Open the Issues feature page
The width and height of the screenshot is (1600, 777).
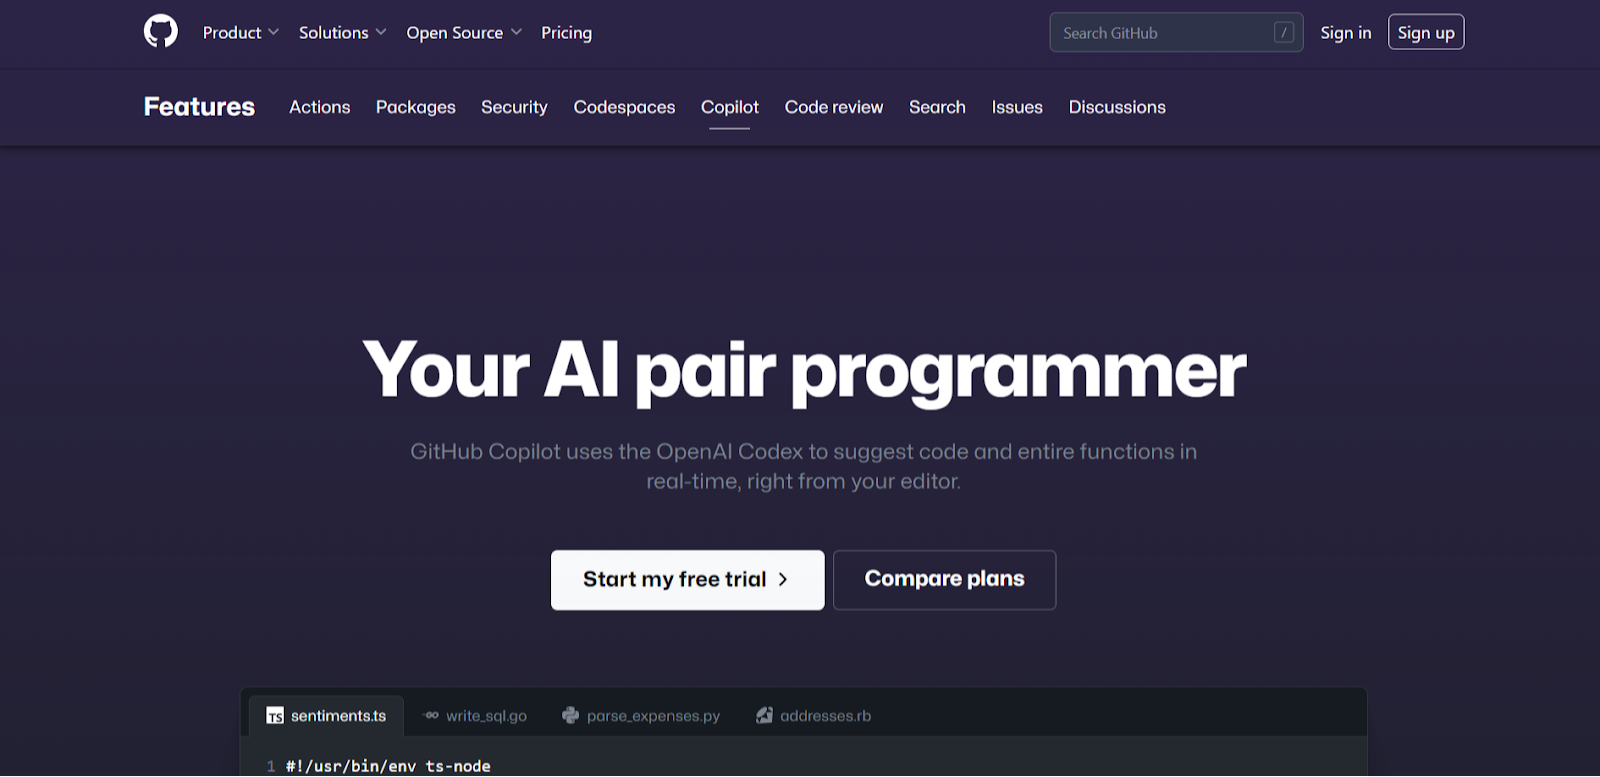(x=1017, y=107)
